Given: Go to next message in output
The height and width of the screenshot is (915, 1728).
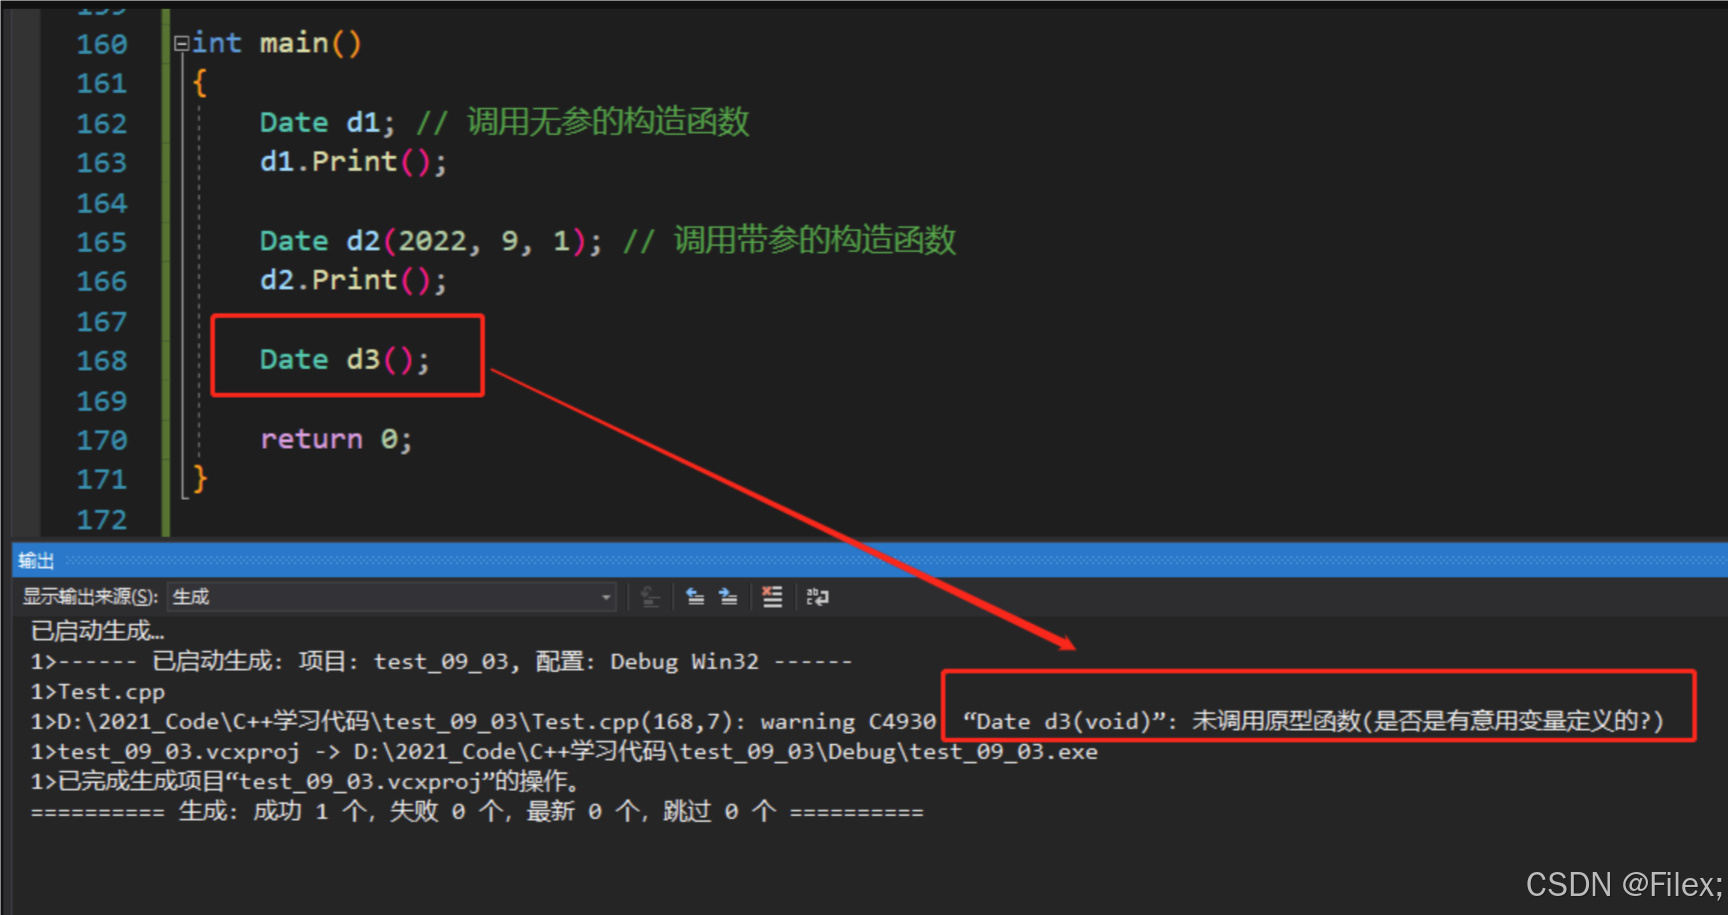Looking at the screenshot, I should pos(729,597).
